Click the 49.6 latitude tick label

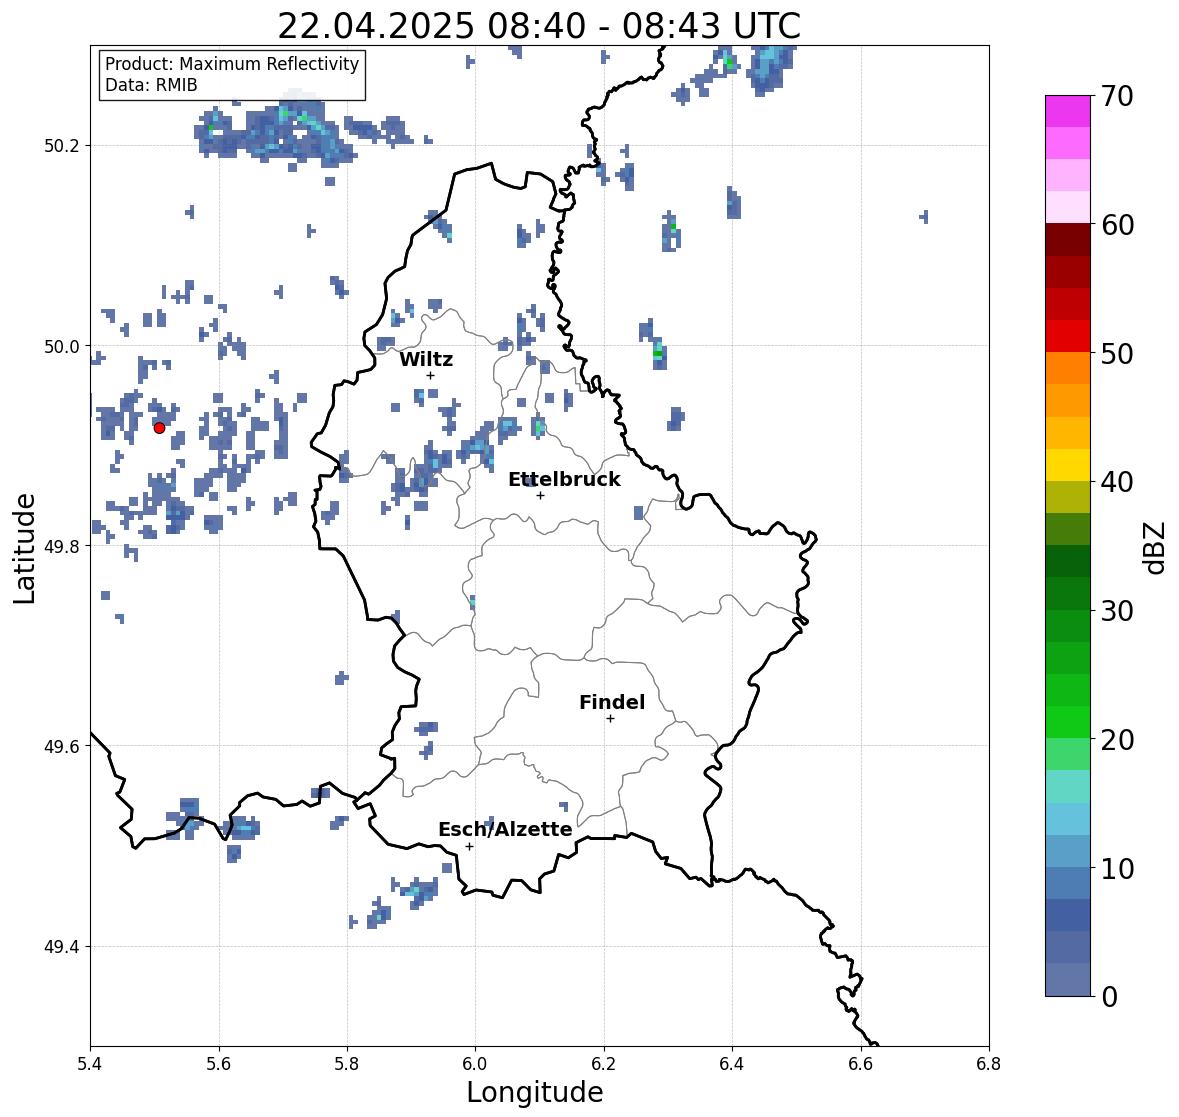click(x=61, y=746)
